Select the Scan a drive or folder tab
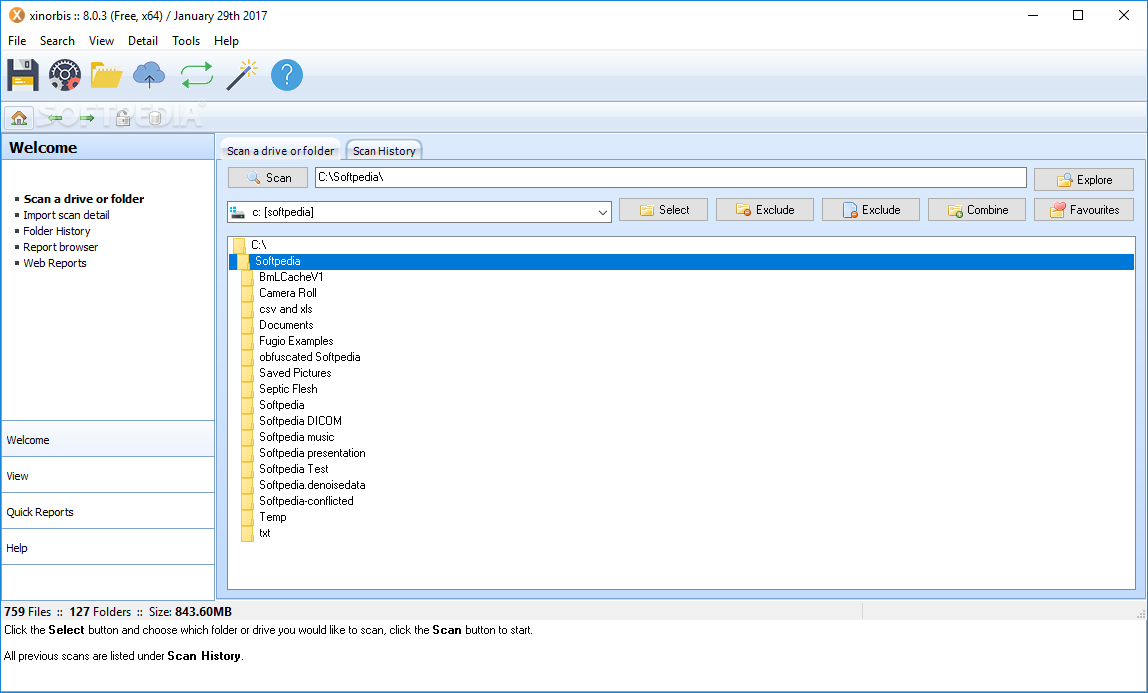This screenshot has height=693, width=1148. tap(280, 150)
